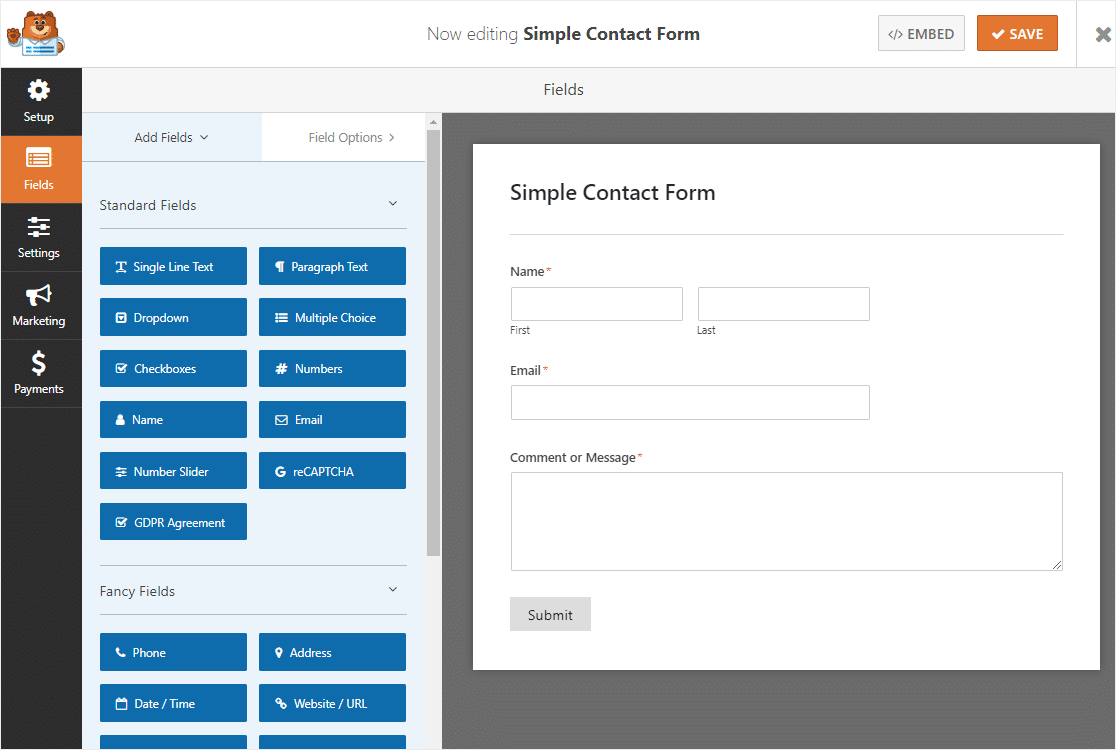Add a Dropdown field
Screen dimensions: 1116x750
tap(173, 317)
